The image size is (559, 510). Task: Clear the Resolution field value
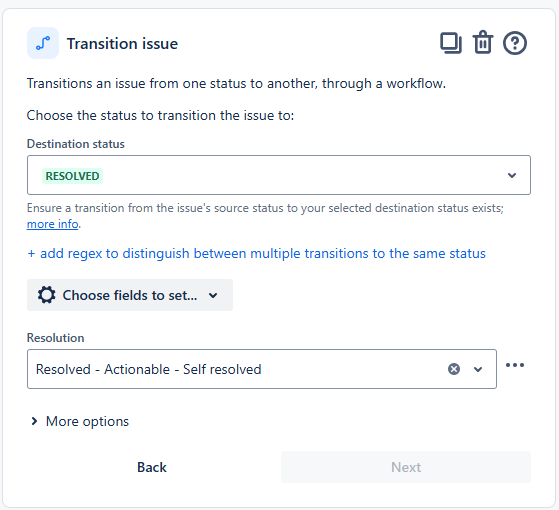coord(453,369)
